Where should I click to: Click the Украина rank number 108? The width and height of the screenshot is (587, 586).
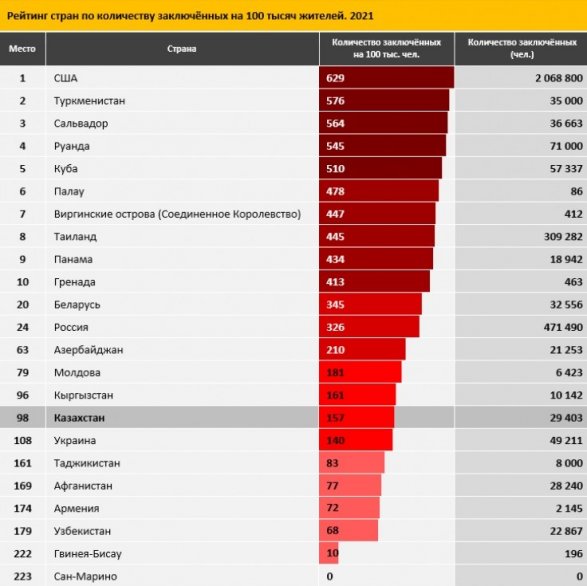pyautogui.click(x=22, y=440)
